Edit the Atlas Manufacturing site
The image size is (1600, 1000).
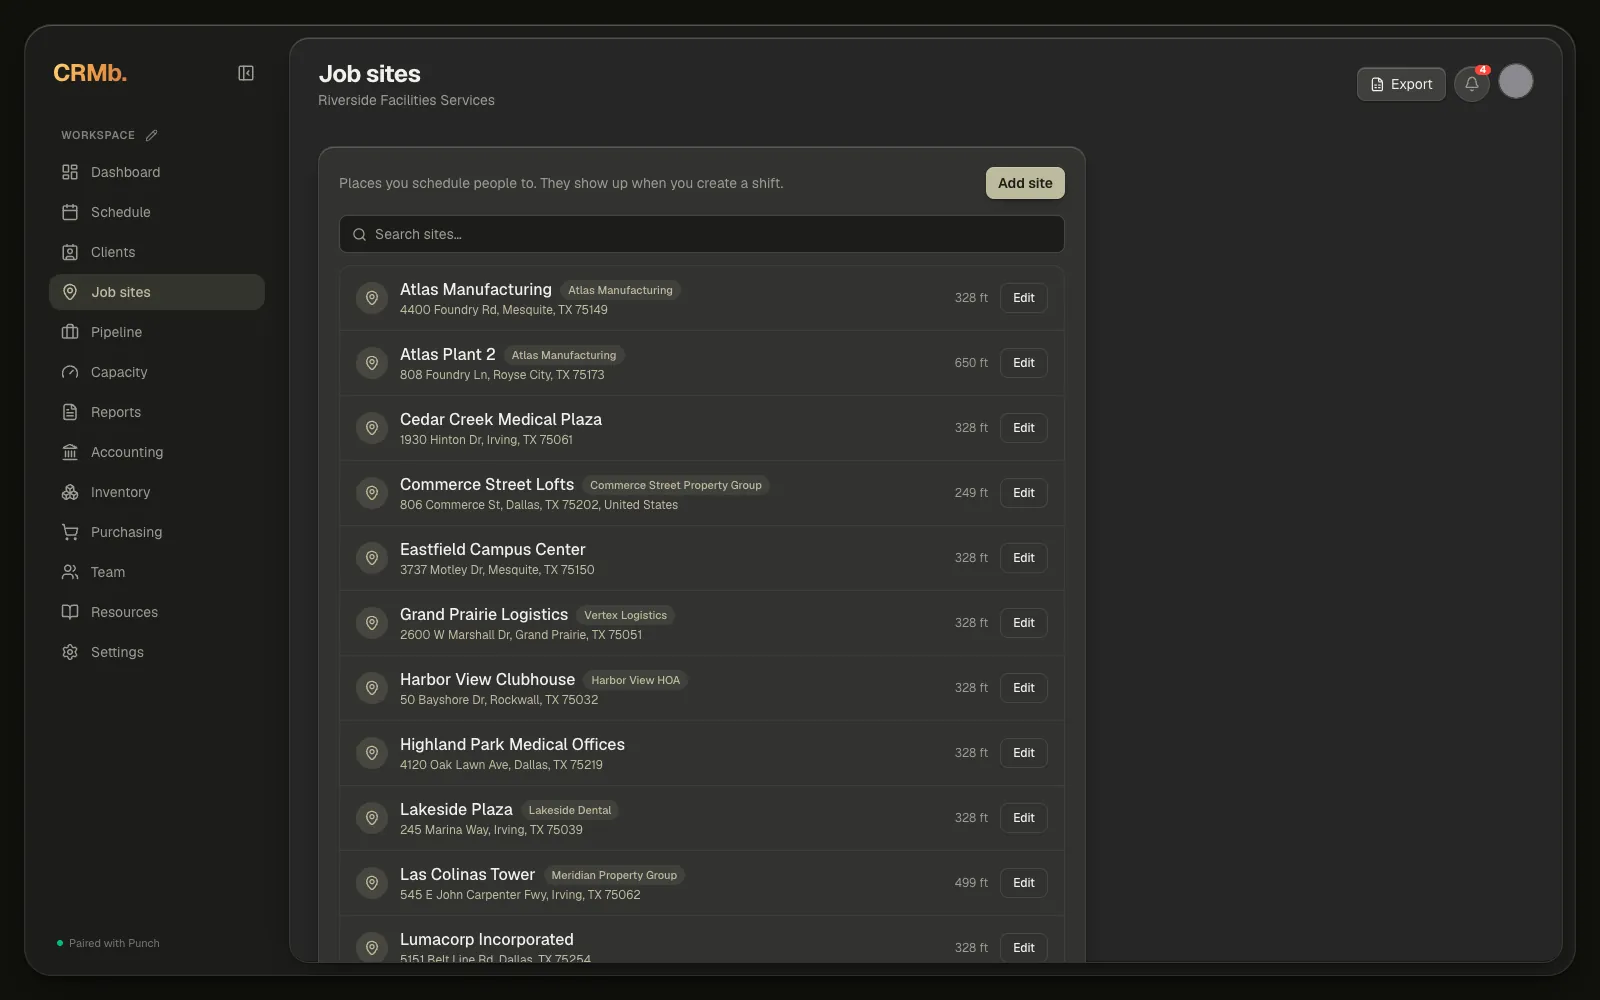point(1024,298)
